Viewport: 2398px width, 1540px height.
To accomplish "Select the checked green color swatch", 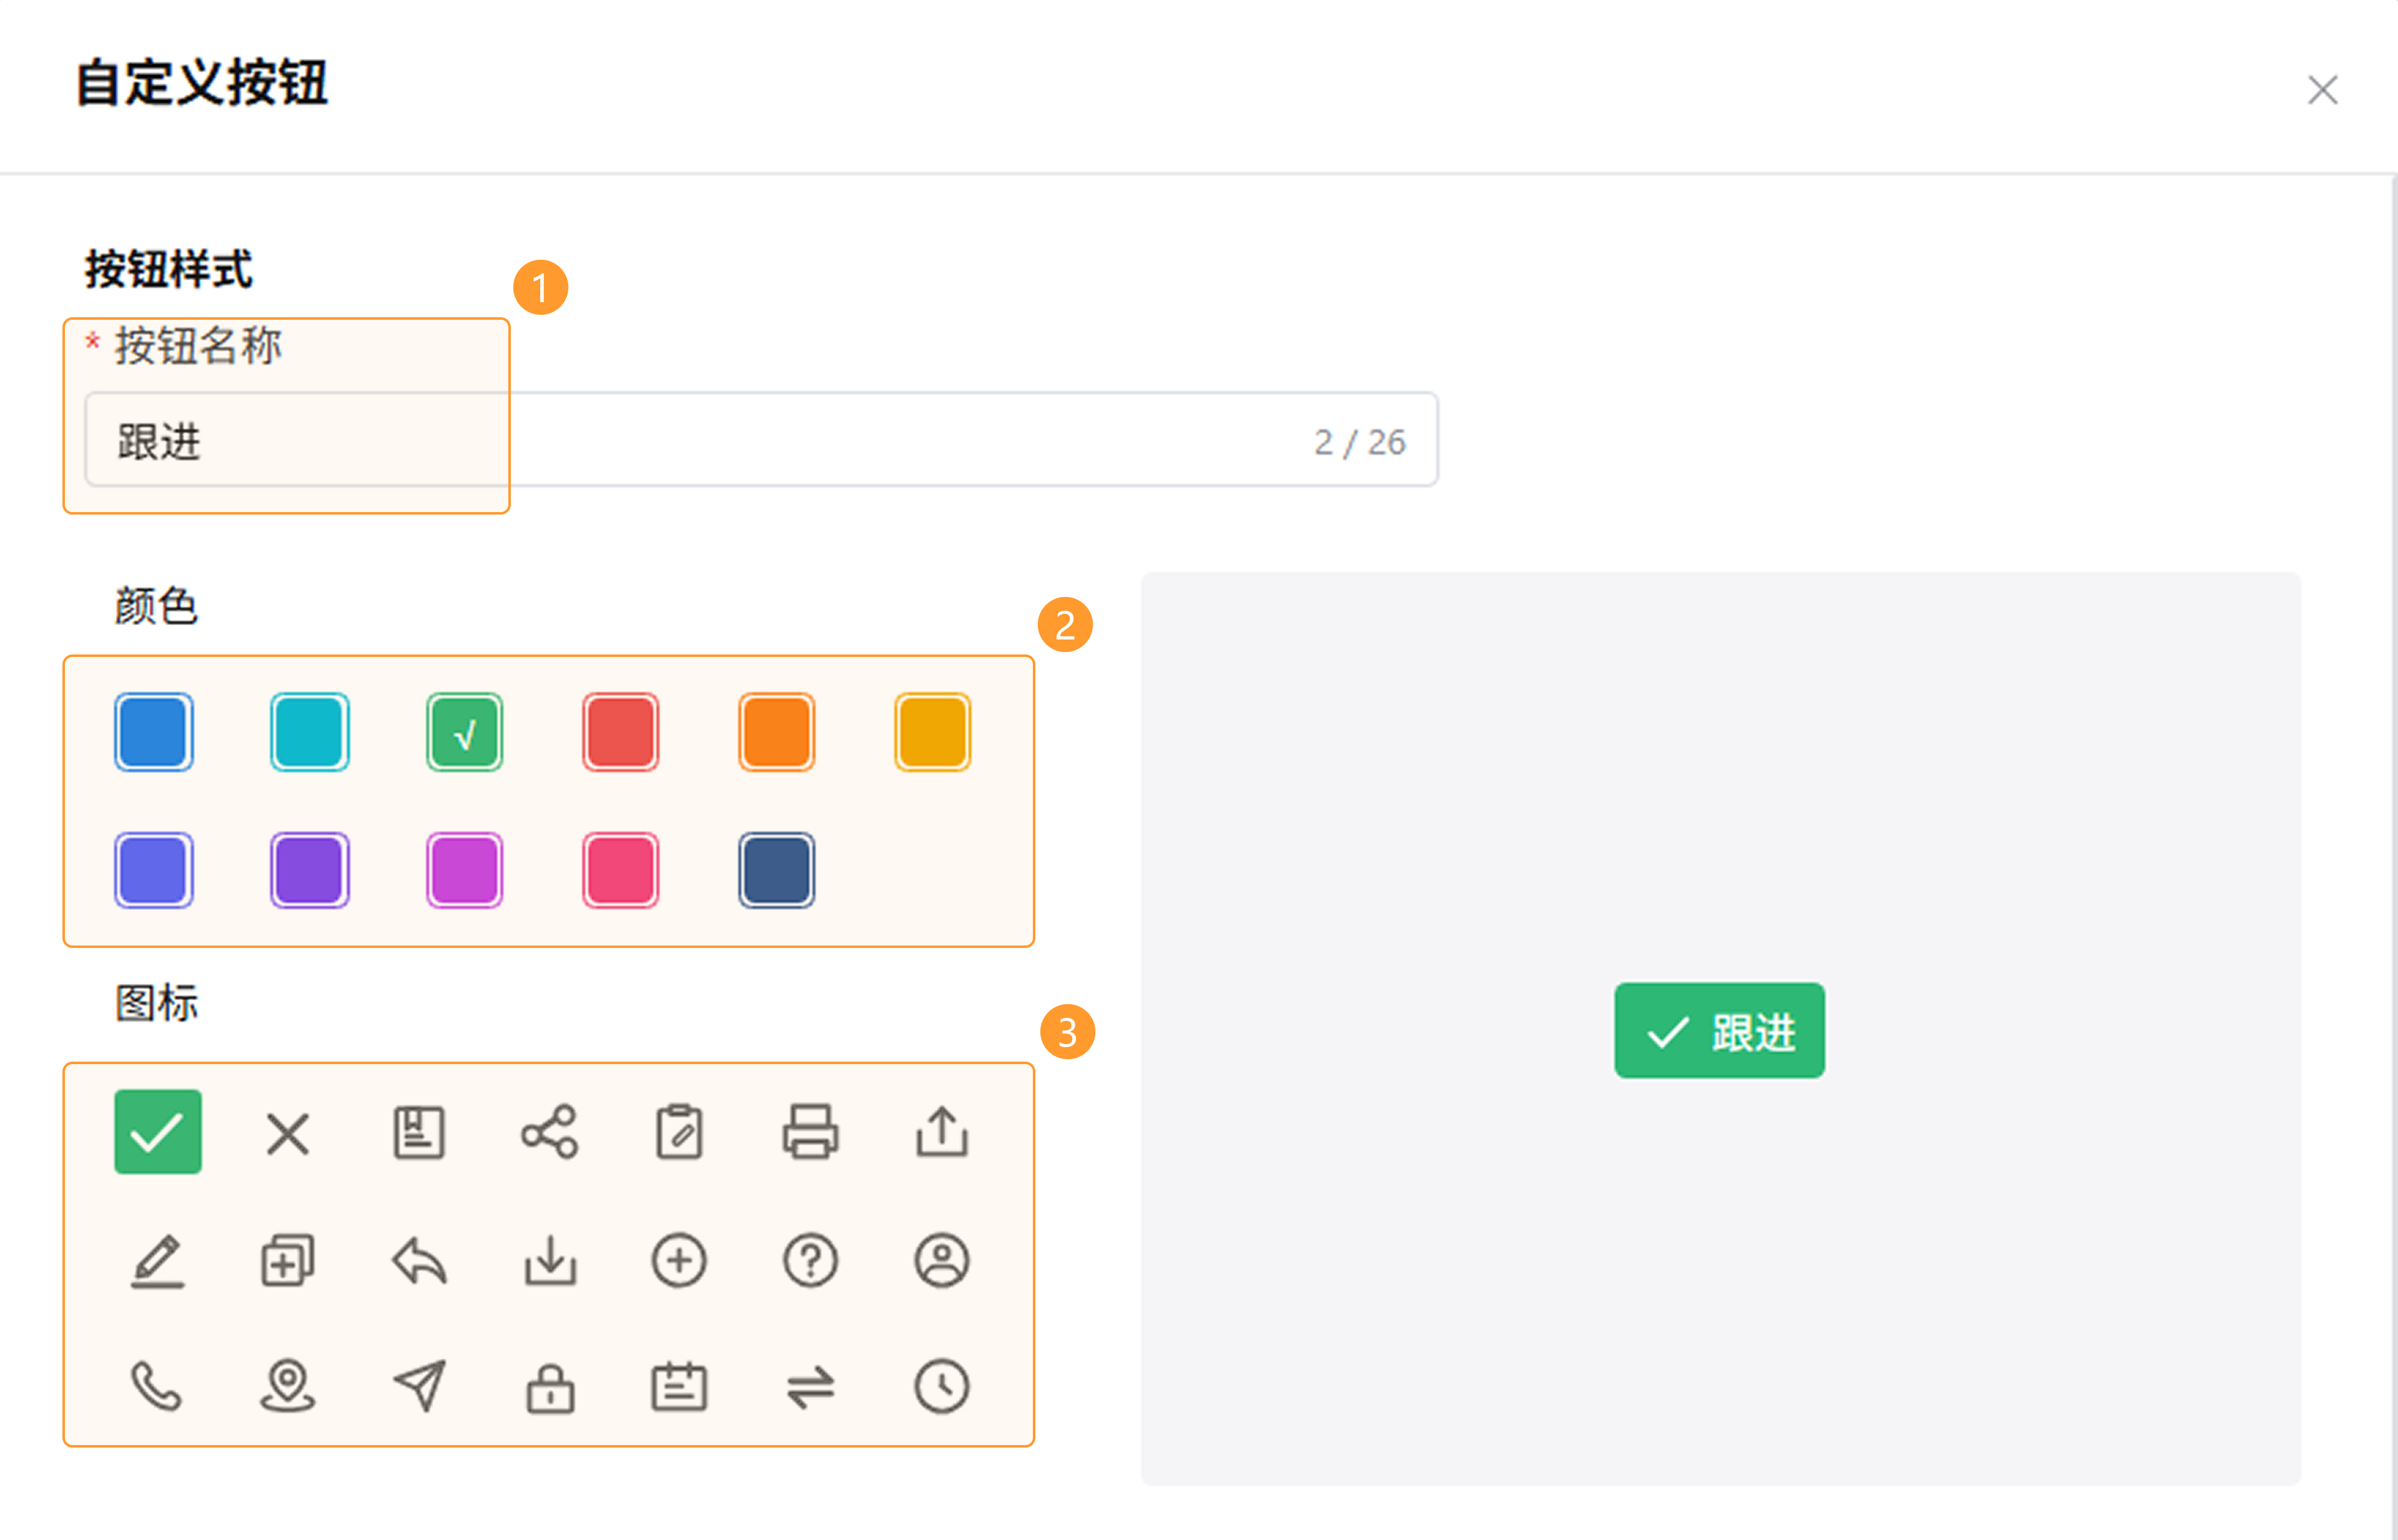I will click(x=465, y=732).
